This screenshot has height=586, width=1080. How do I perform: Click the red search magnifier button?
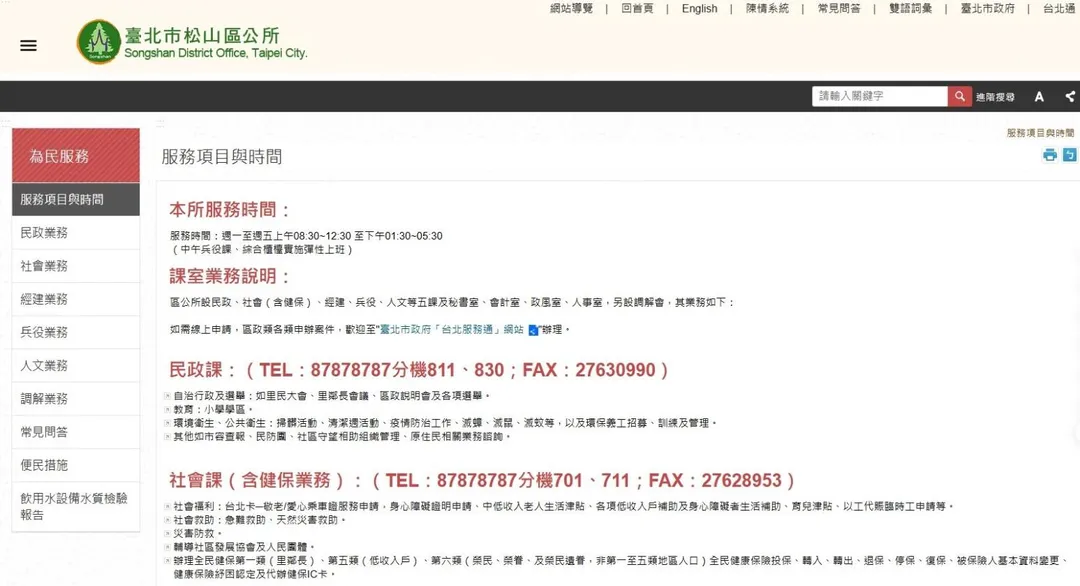click(959, 96)
